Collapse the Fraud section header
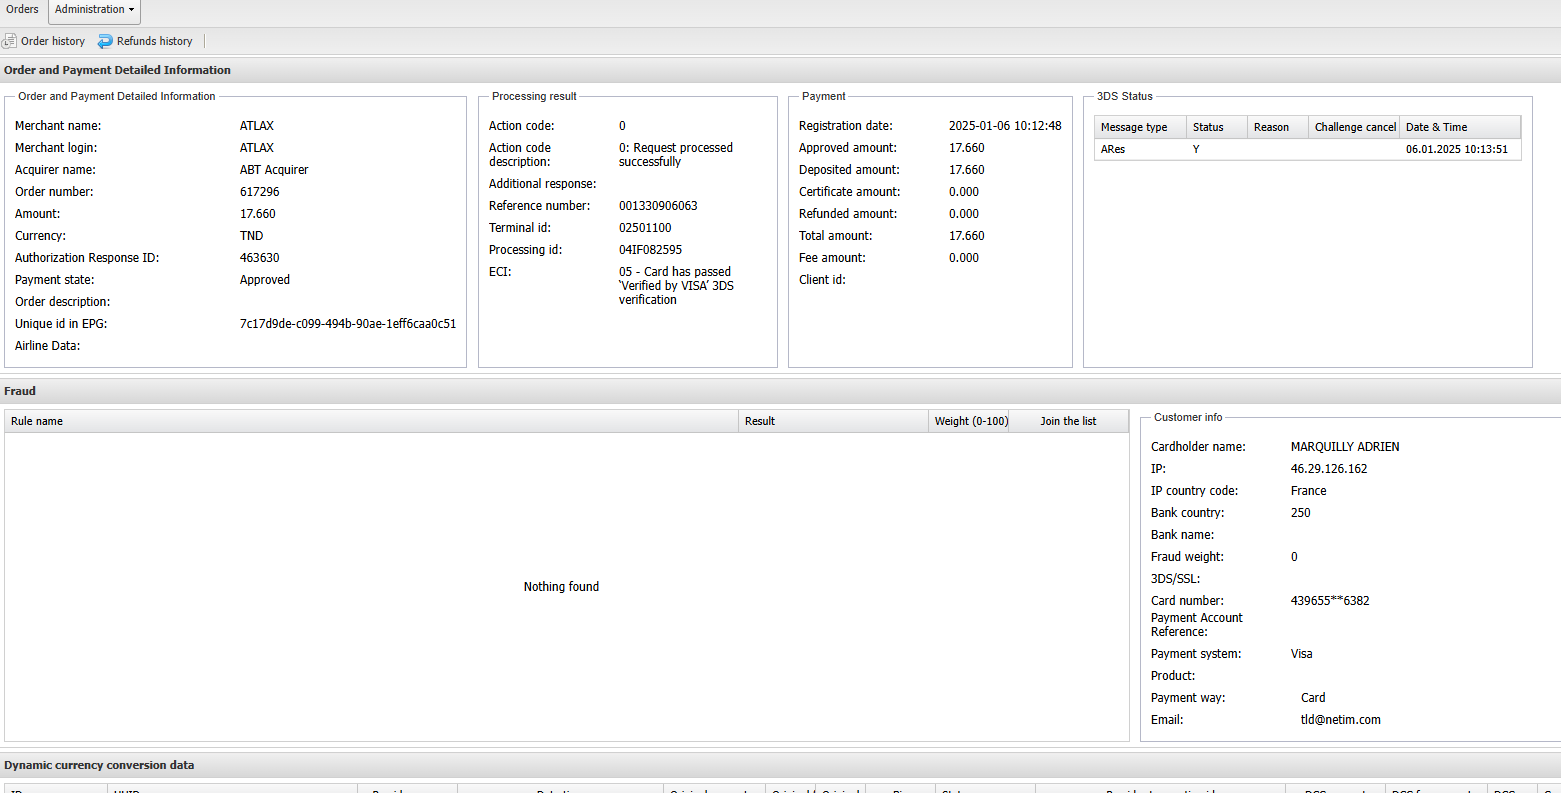 (x=20, y=391)
